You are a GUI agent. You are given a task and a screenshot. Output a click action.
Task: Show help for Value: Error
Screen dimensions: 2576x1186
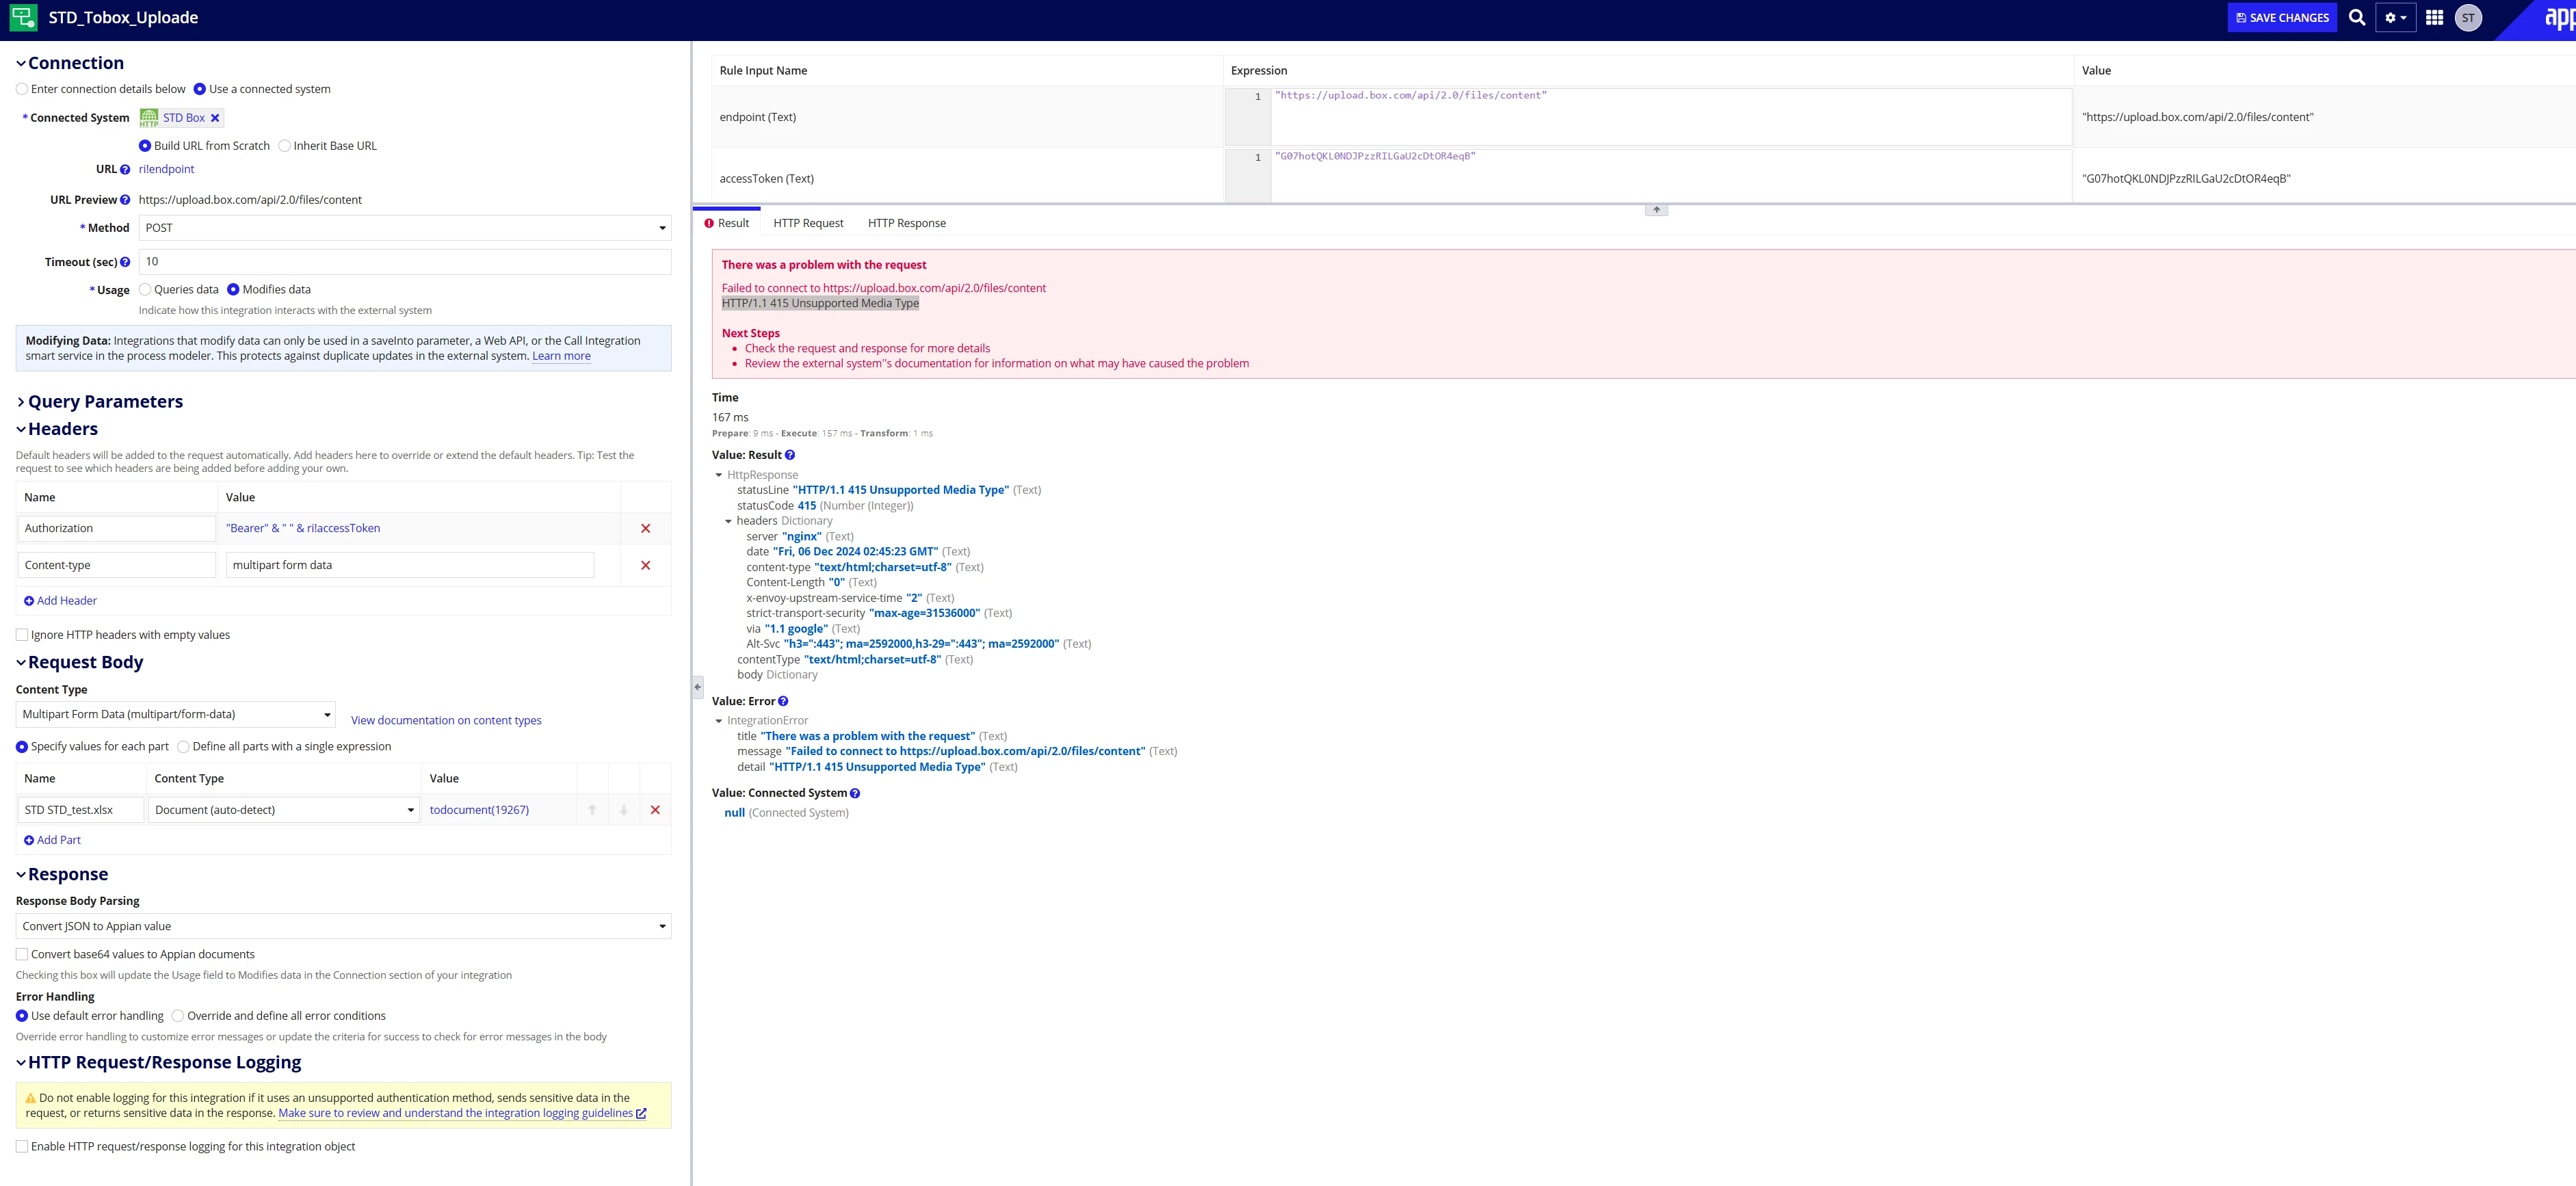783,701
